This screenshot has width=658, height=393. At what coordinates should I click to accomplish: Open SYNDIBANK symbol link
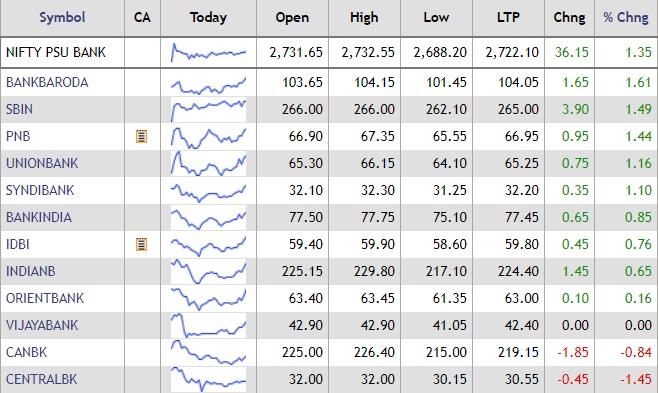point(40,190)
